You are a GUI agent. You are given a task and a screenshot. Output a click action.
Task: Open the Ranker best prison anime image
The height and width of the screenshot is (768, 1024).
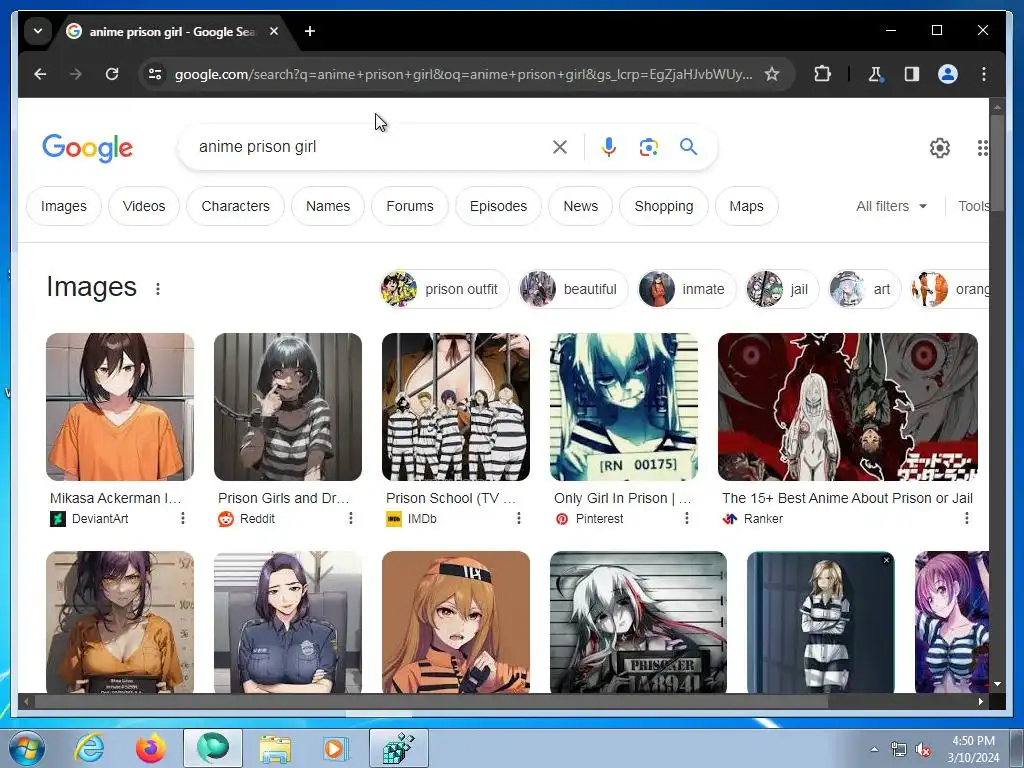coord(848,407)
